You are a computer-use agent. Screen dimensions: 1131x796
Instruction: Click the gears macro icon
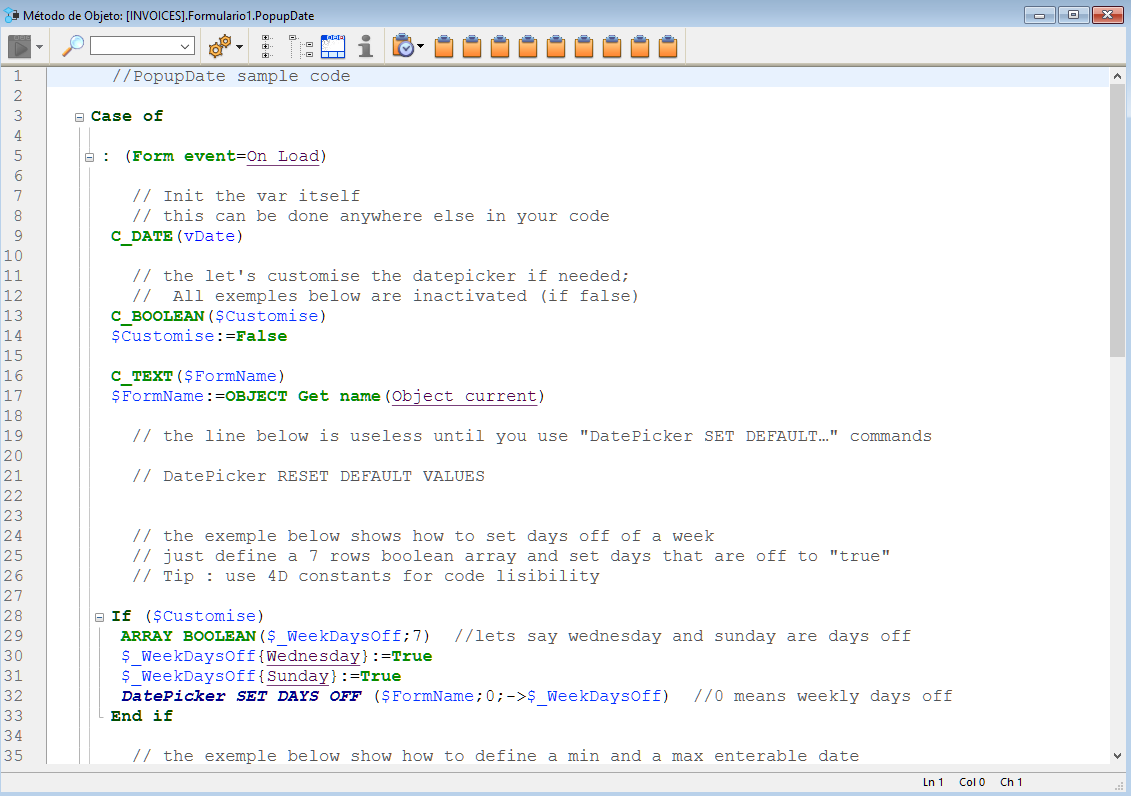click(x=219, y=46)
